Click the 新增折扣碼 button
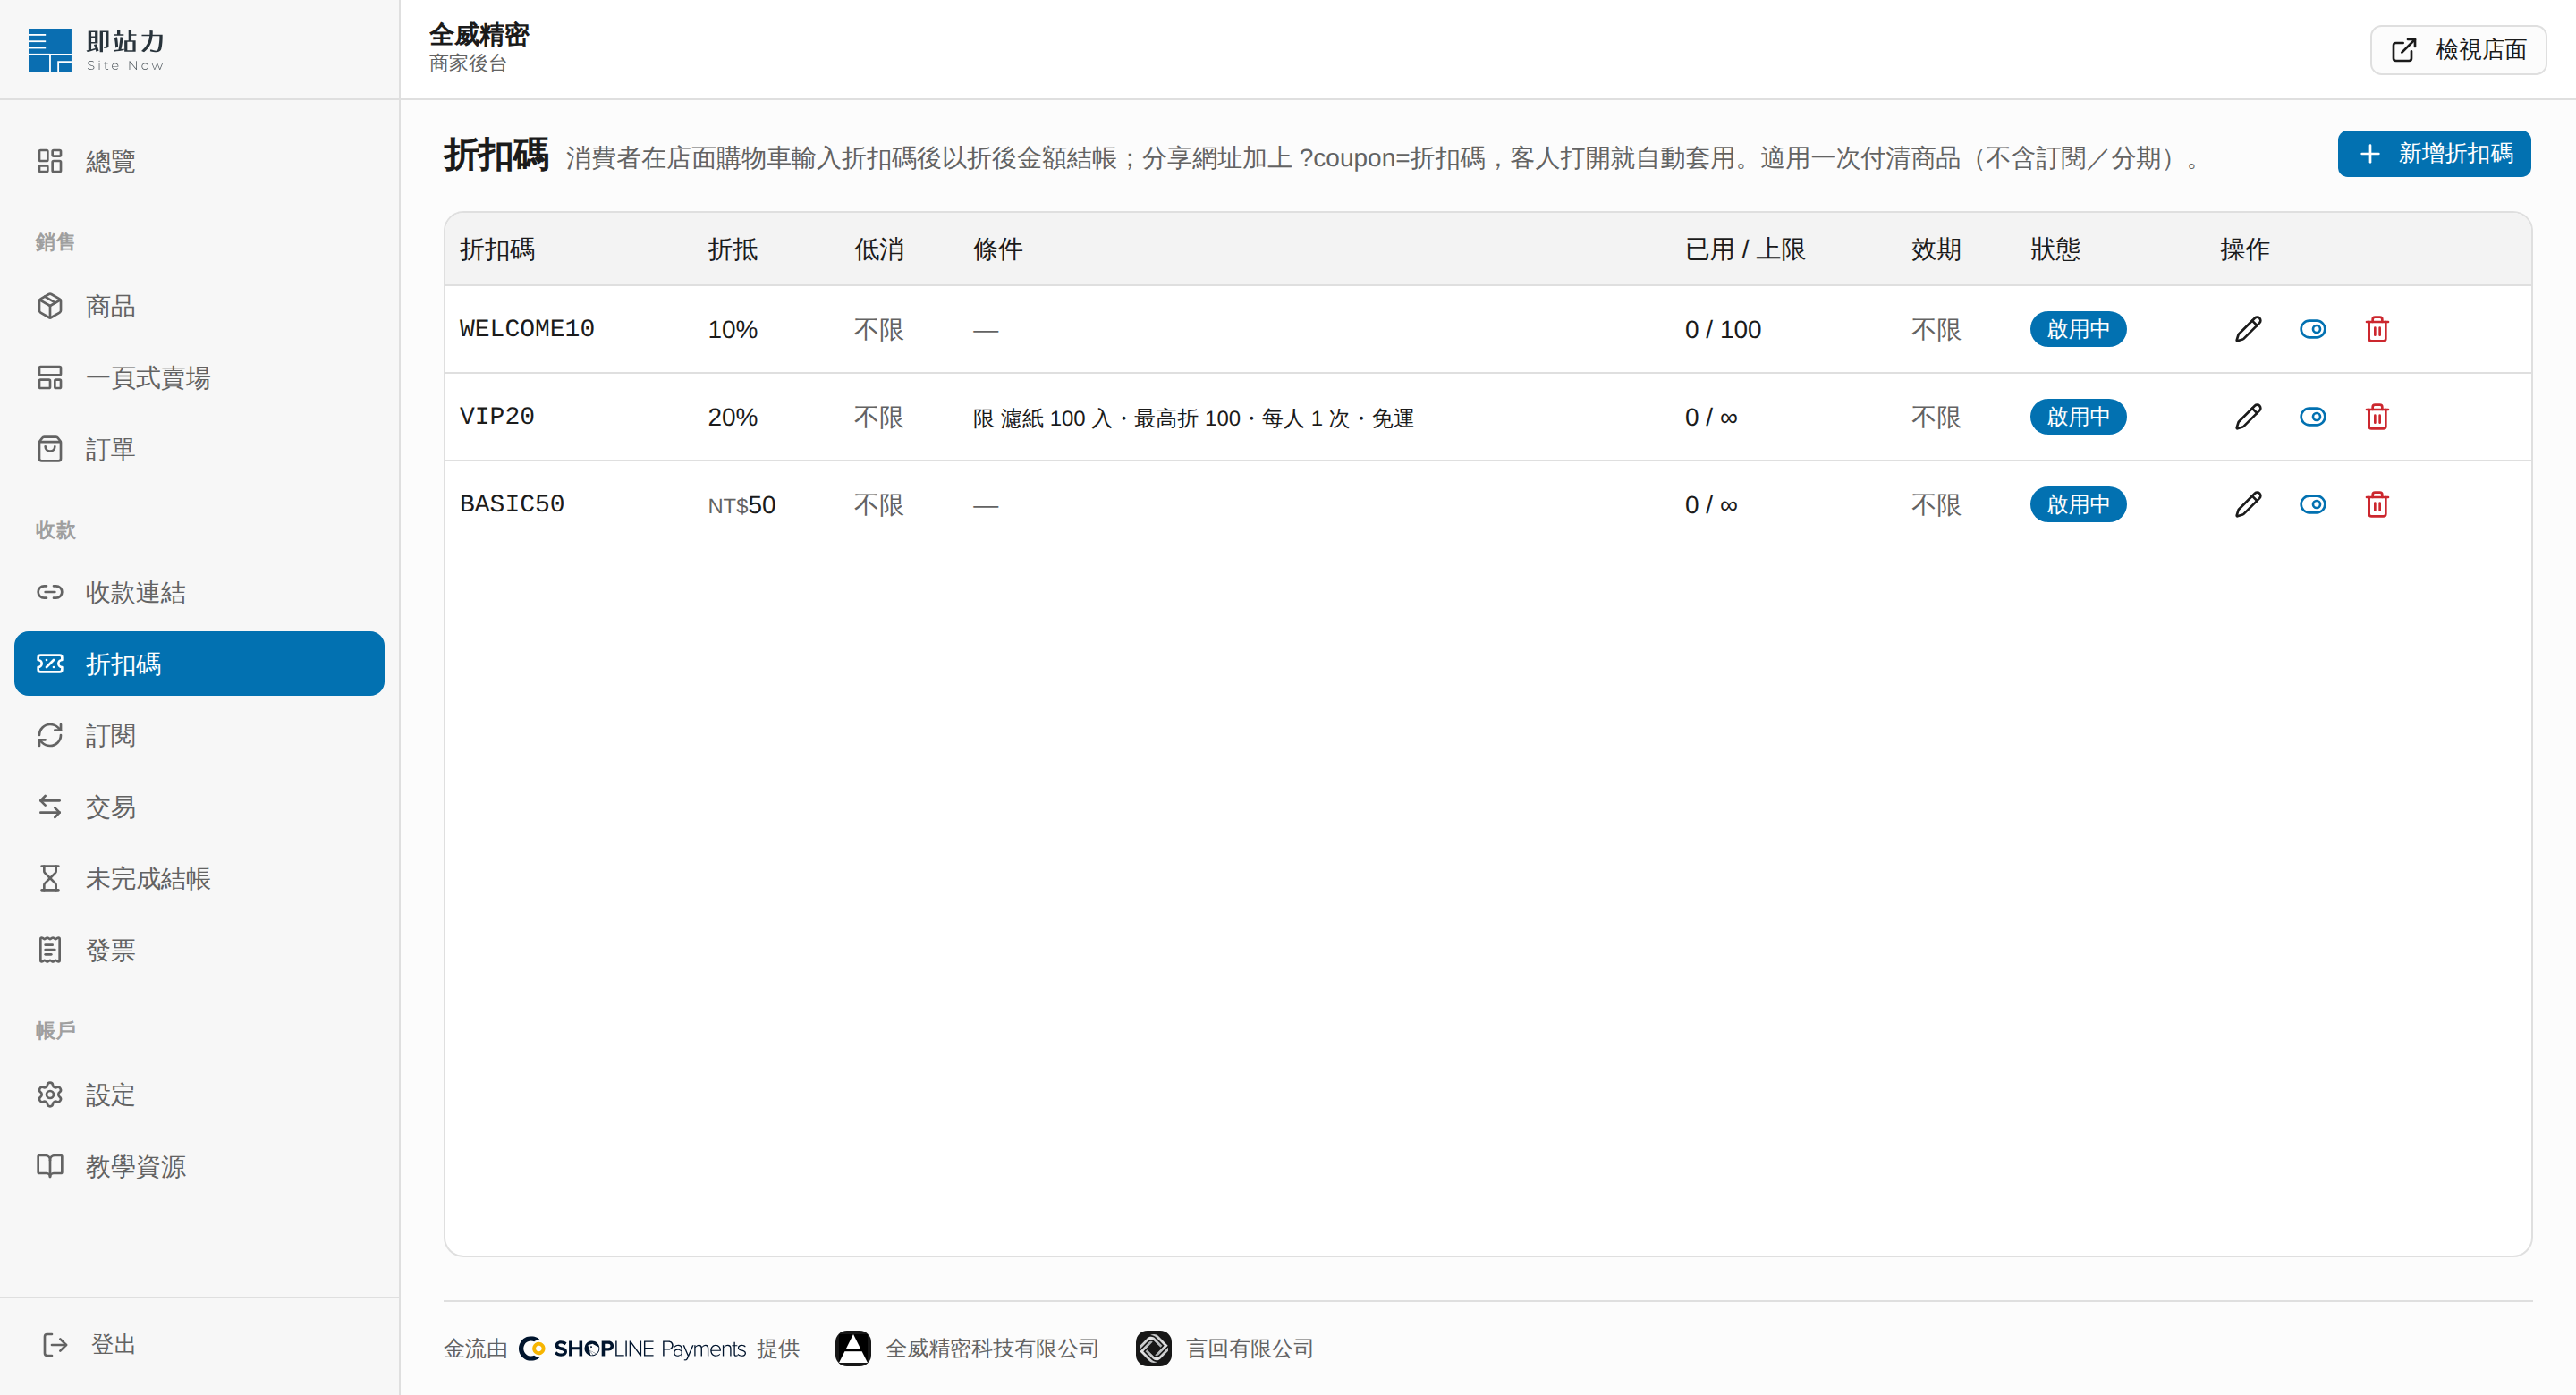Screen dimensions: 2576x1395 pyautogui.click(x=2434, y=154)
